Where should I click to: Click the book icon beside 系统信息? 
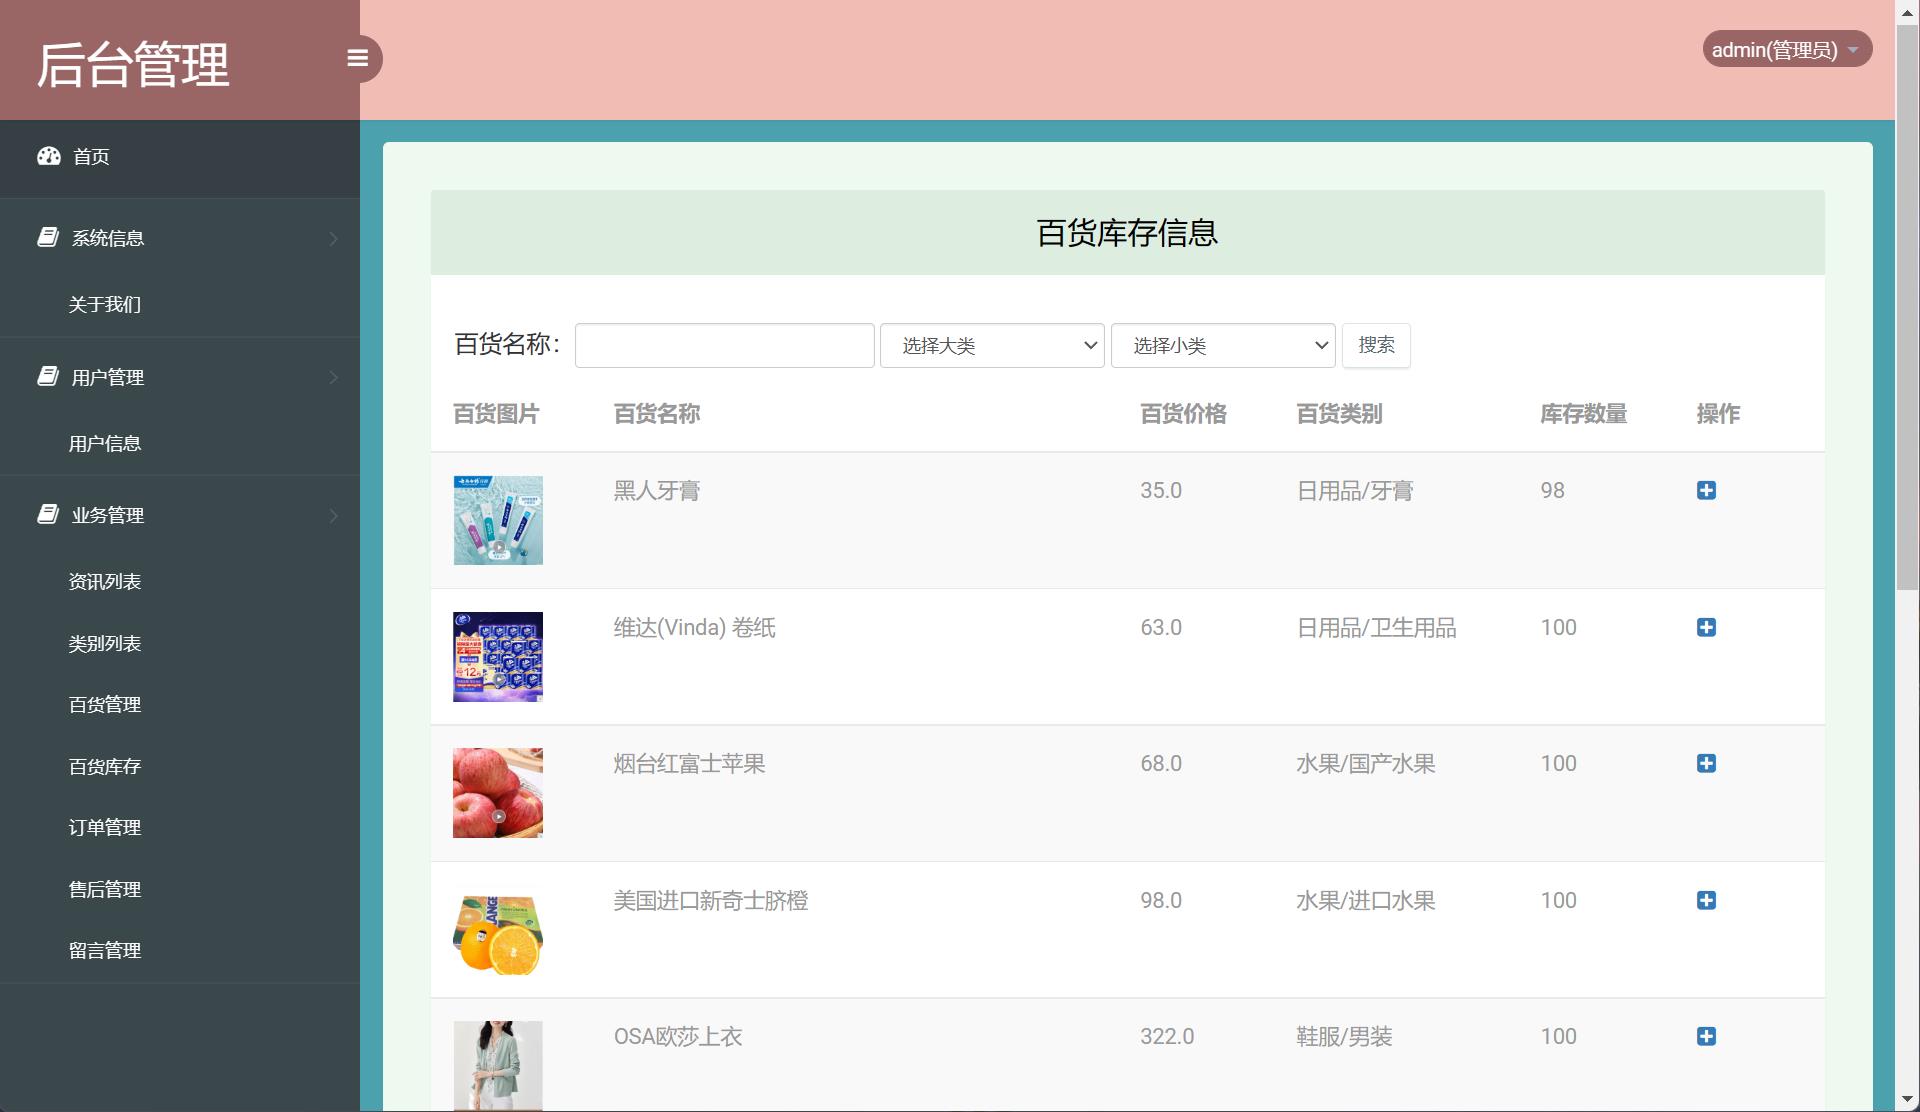[48, 236]
